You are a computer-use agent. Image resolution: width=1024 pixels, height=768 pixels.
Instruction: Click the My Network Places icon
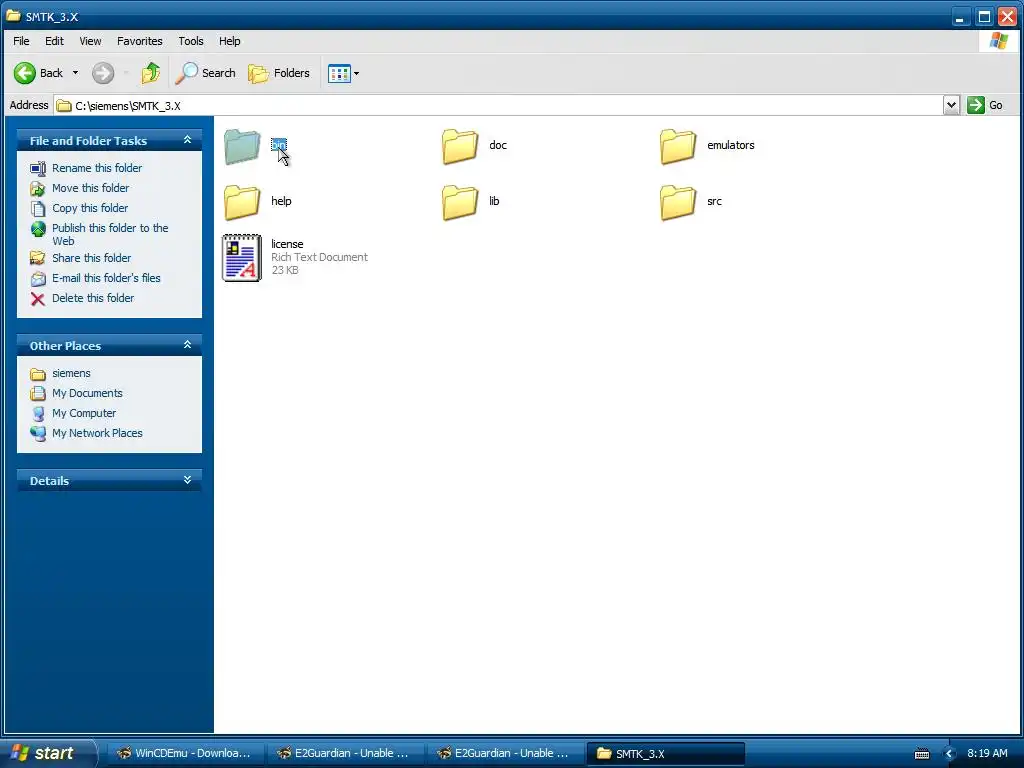38,434
